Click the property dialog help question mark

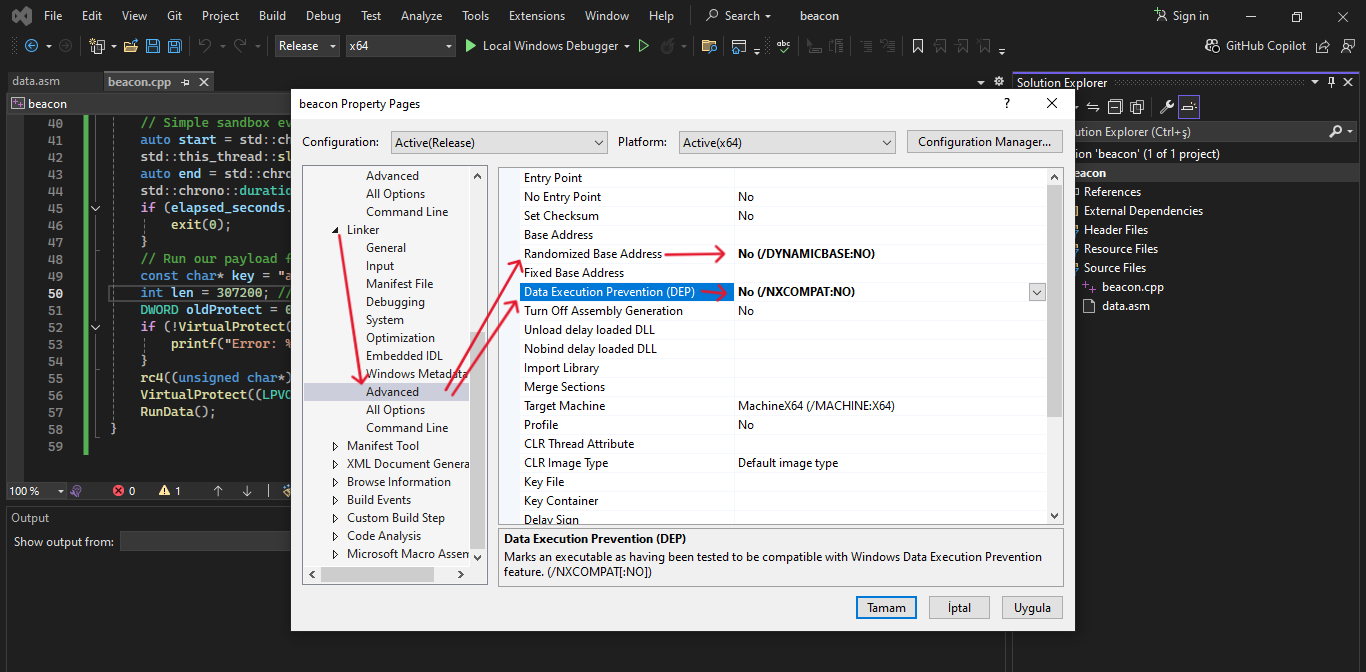[x=1006, y=103]
